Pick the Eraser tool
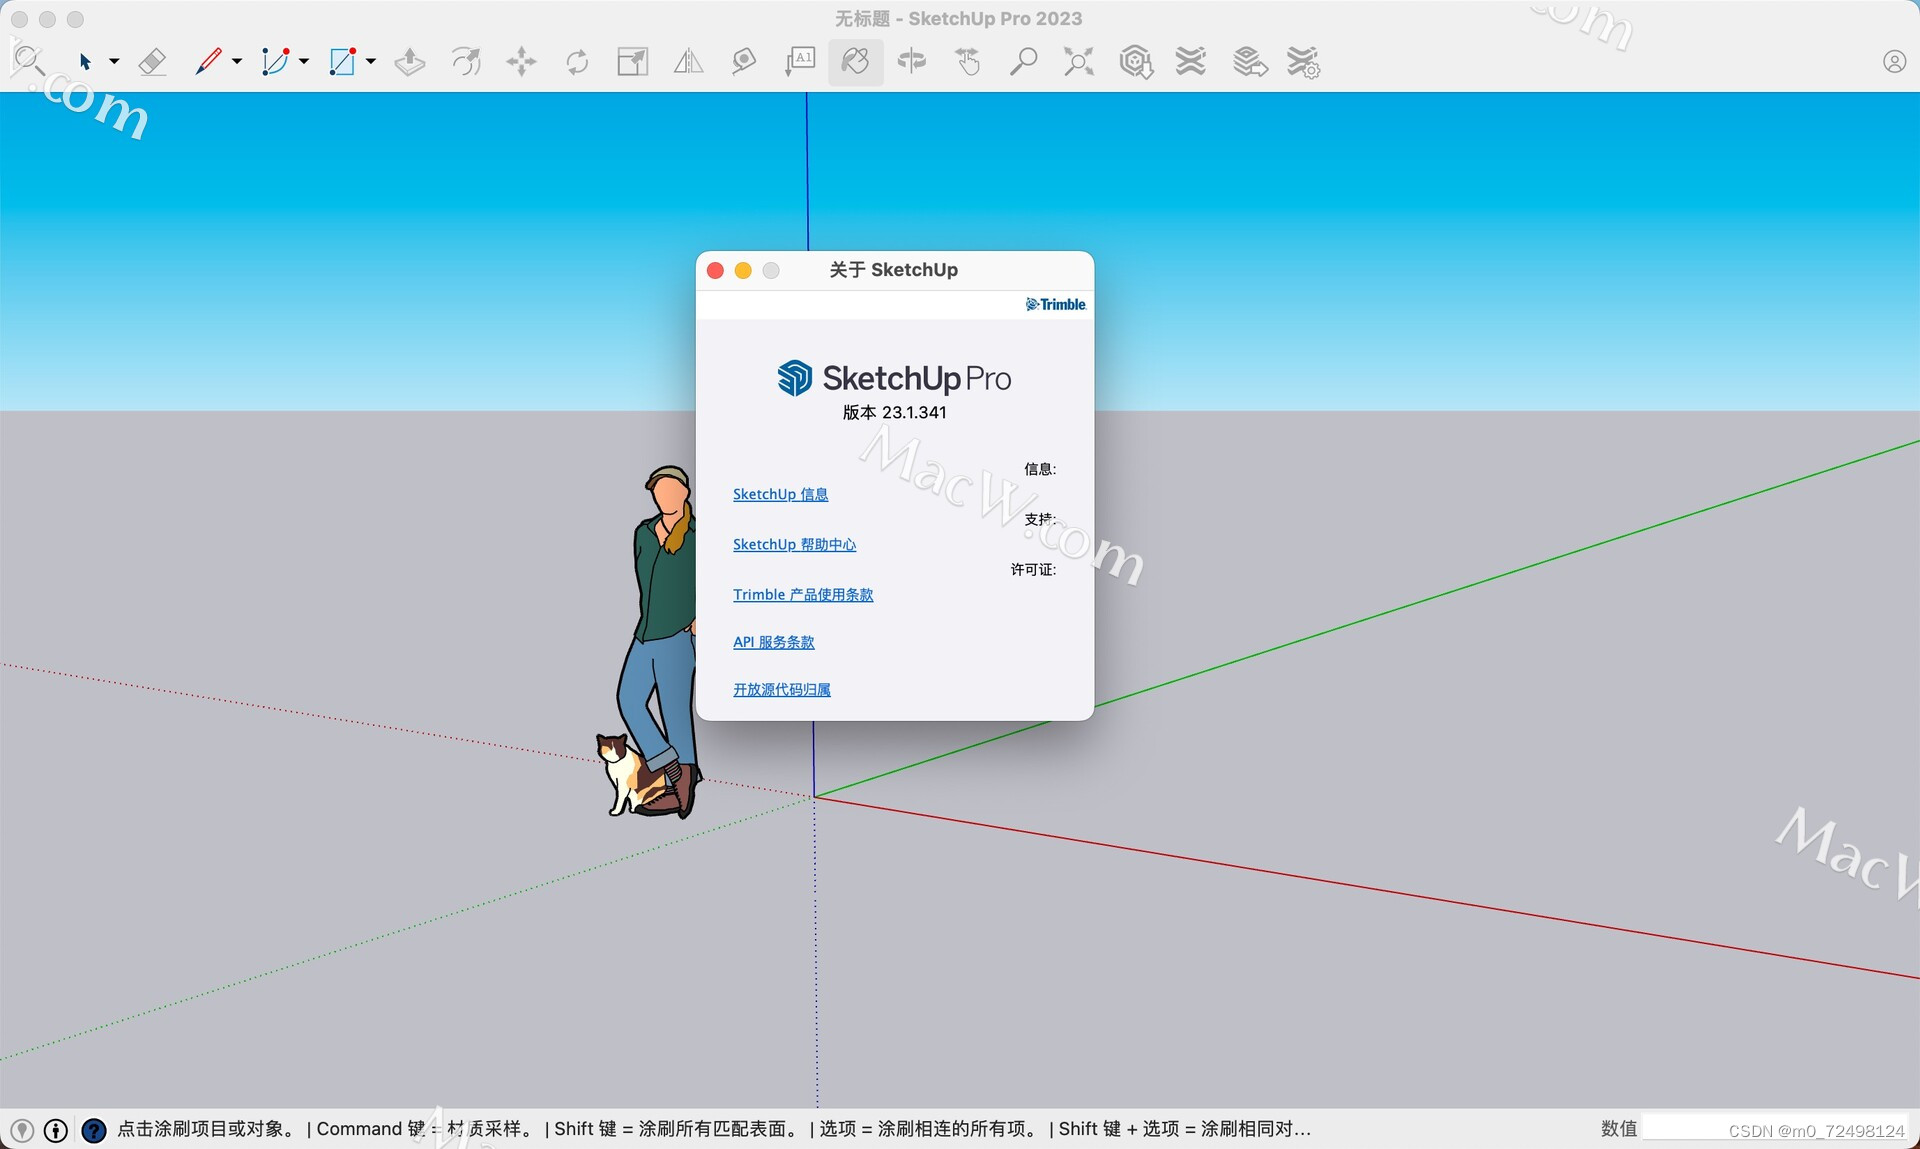 (x=152, y=62)
